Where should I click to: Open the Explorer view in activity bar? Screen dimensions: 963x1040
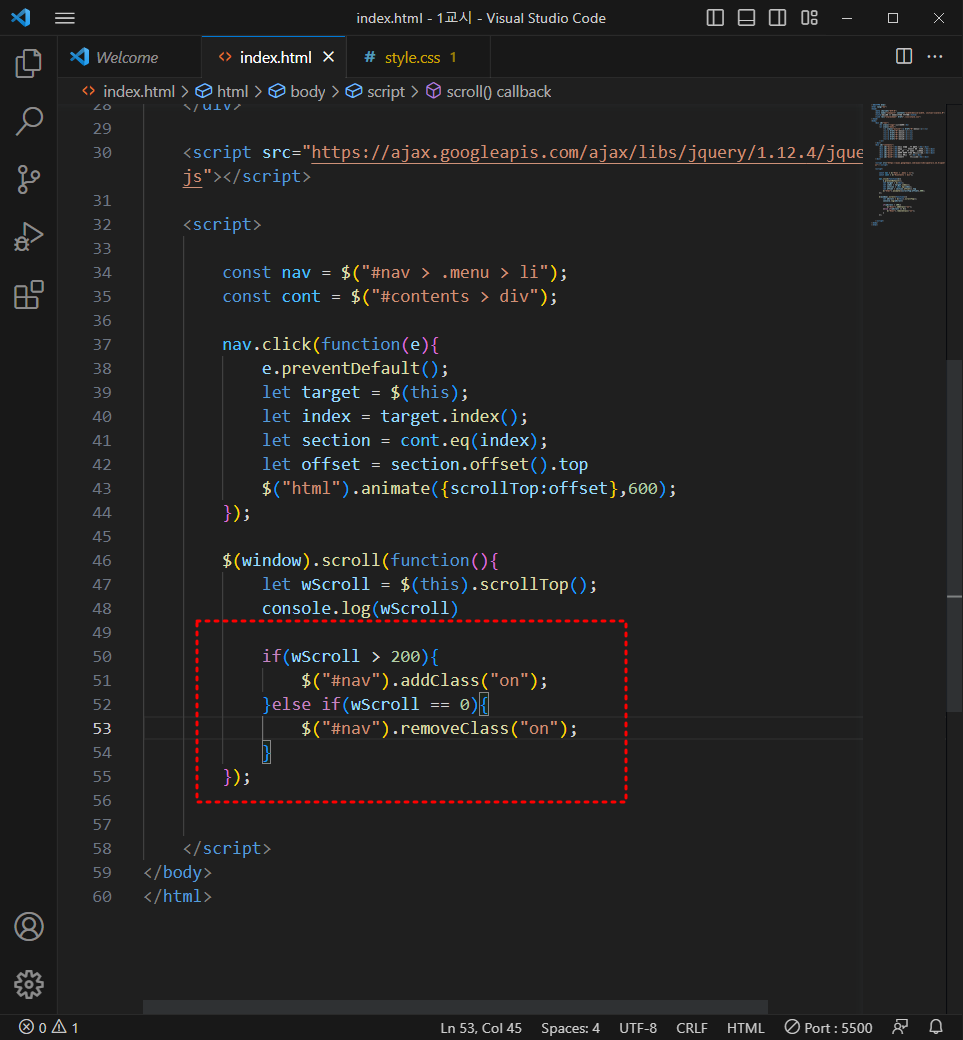(x=29, y=64)
